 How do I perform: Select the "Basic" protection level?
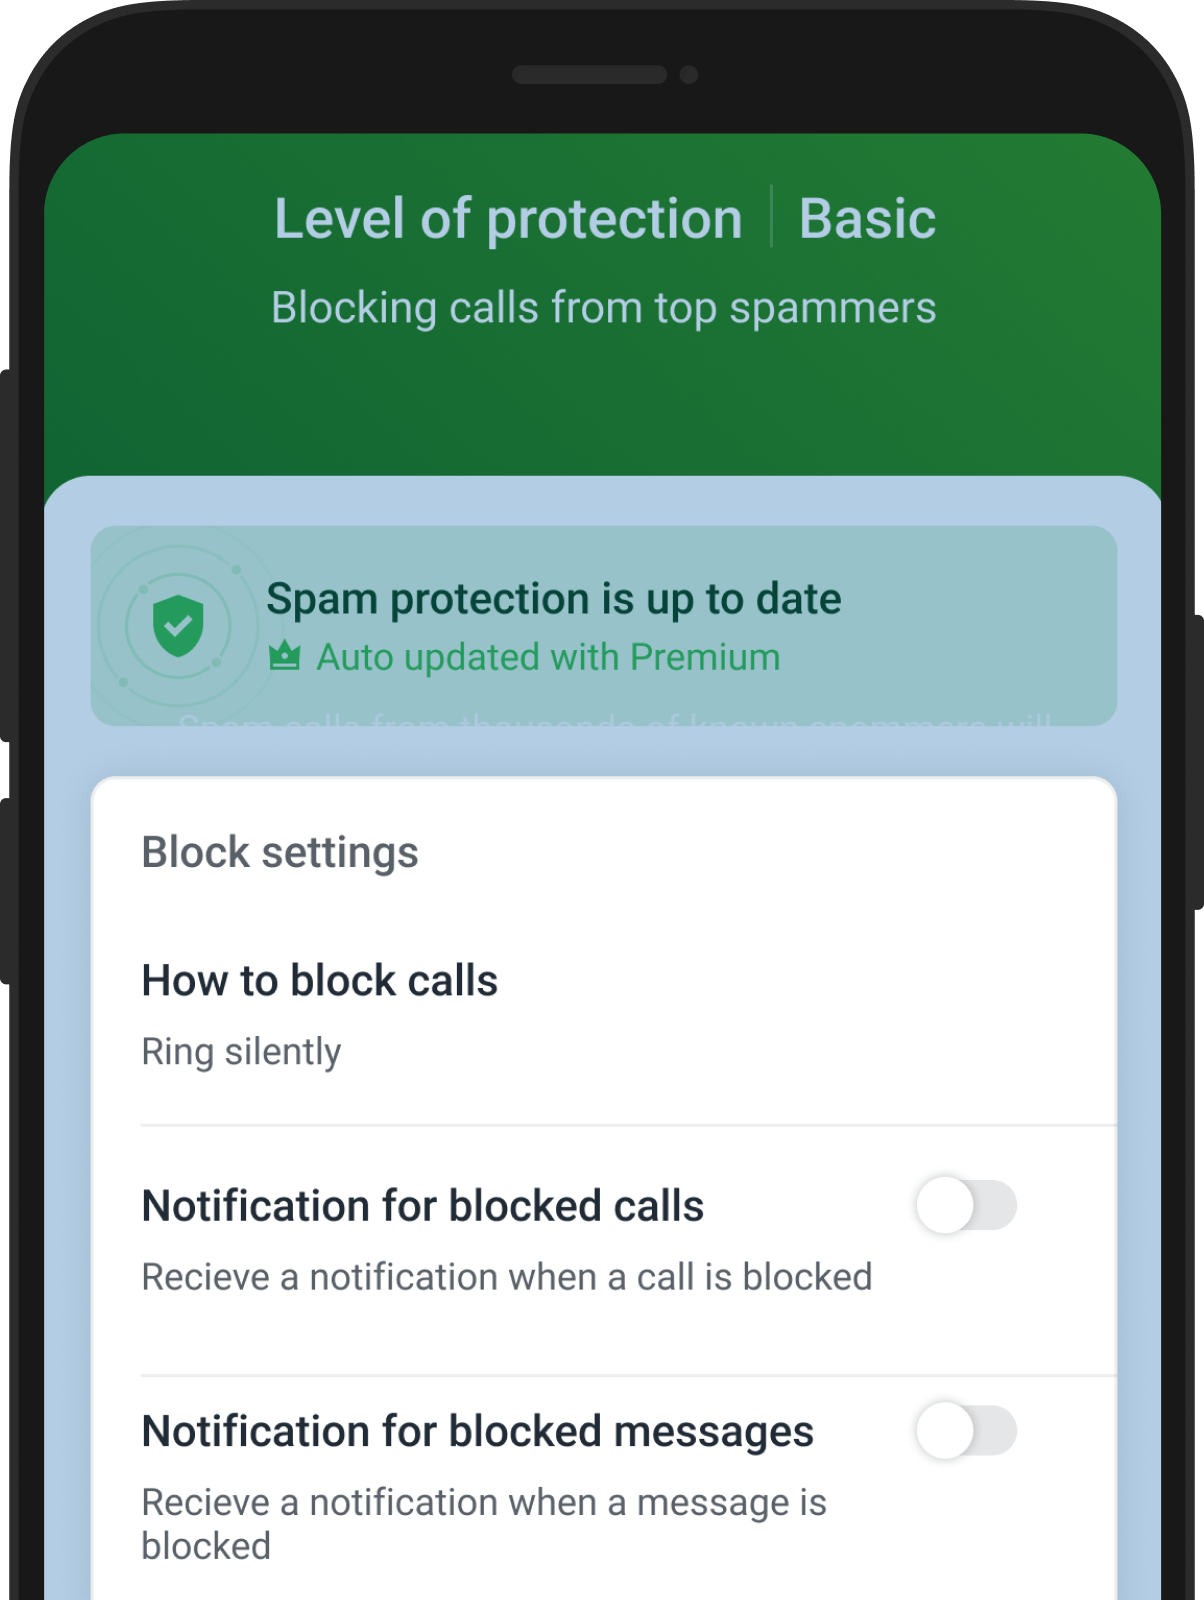[x=866, y=218]
